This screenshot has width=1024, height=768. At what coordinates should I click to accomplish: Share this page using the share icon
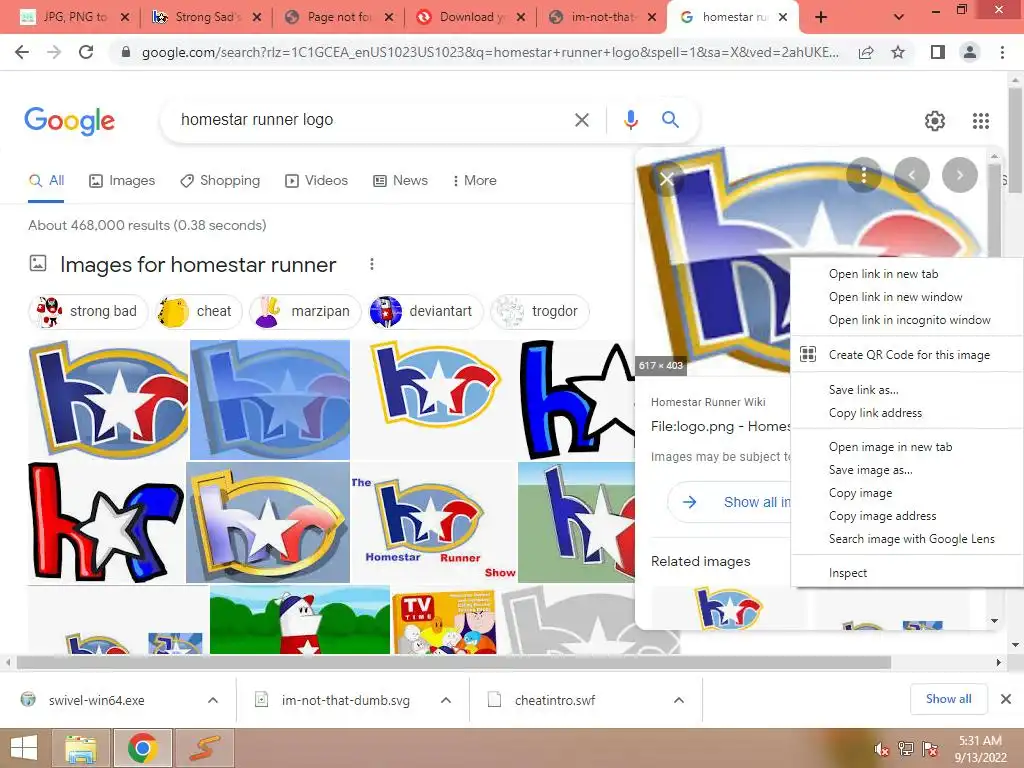tap(866, 52)
